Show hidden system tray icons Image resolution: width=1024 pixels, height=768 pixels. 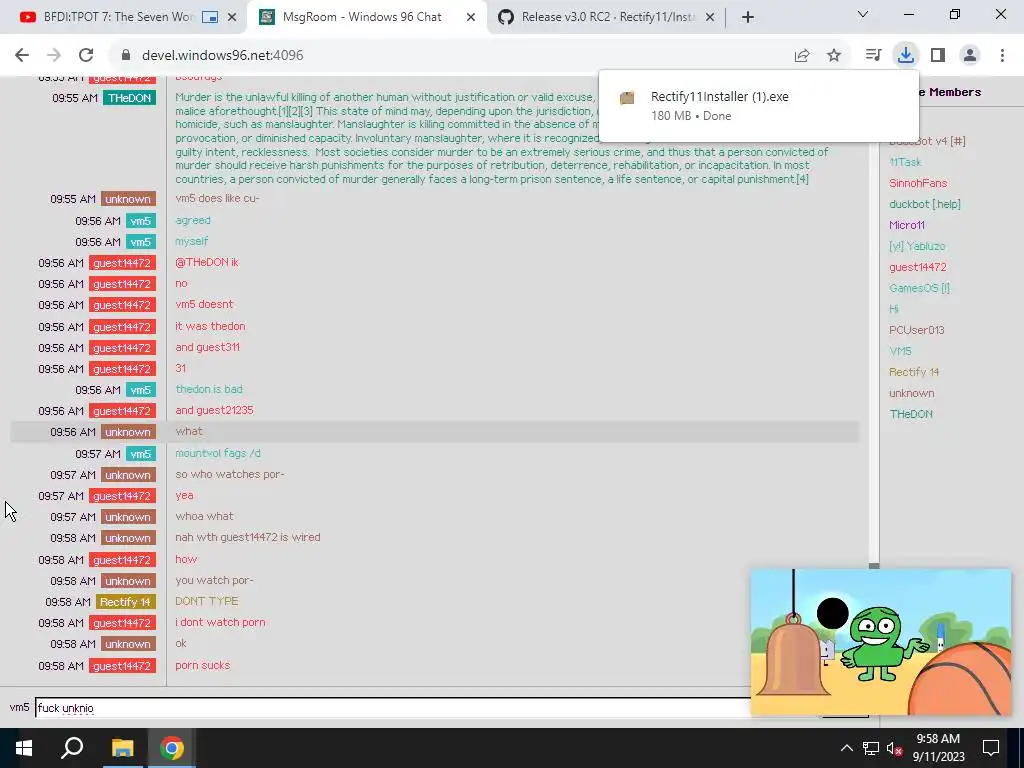click(x=846, y=748)
